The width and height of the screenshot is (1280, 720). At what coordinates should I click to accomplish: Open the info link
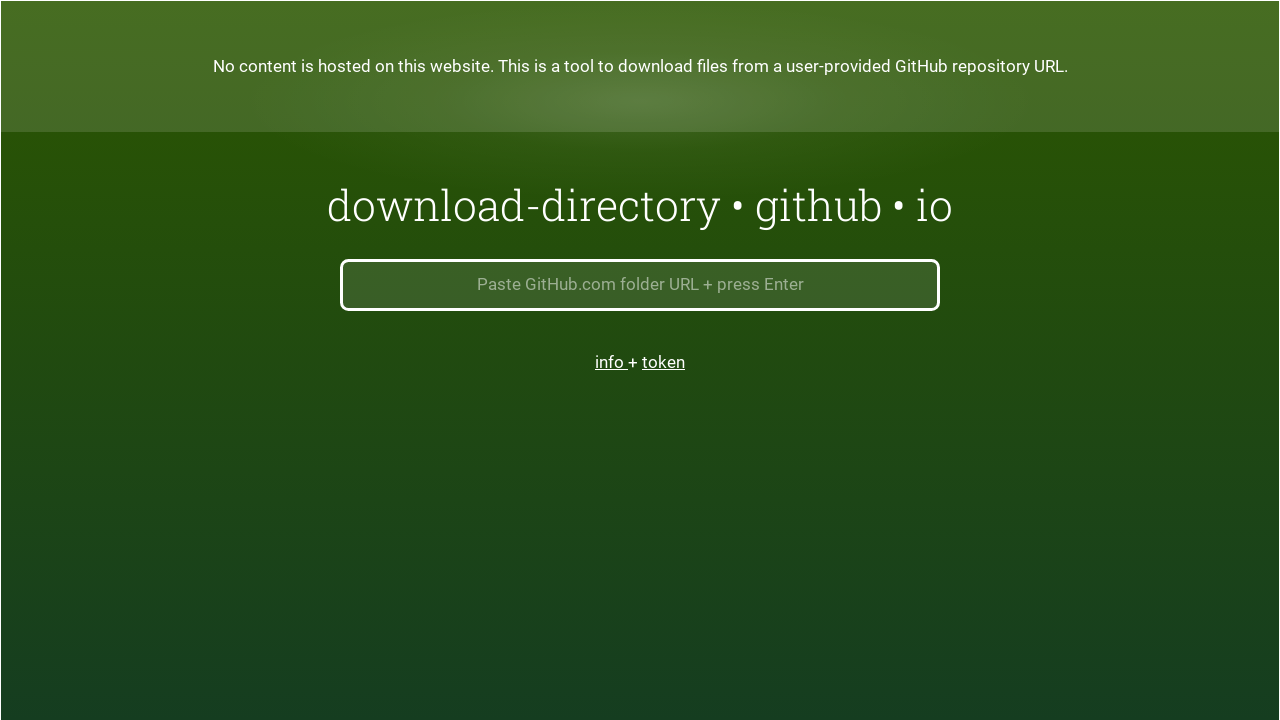pos(609,362)
